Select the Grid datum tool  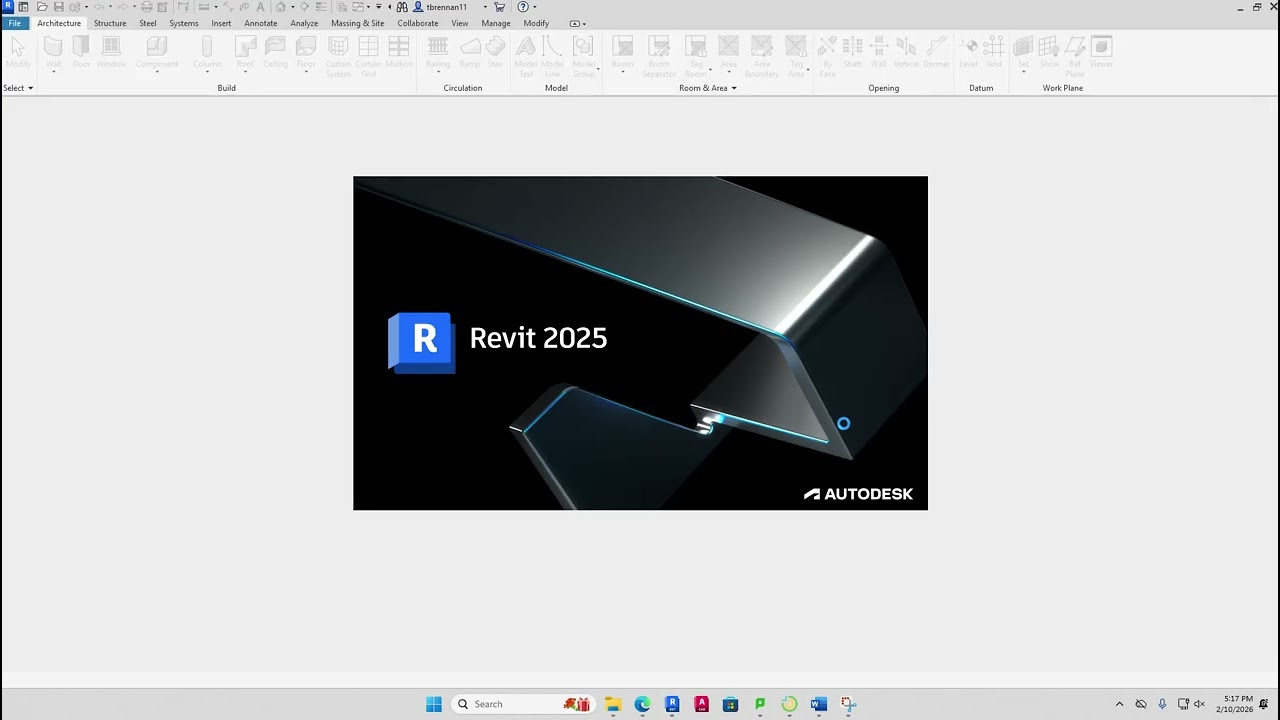tap(994, 53)
